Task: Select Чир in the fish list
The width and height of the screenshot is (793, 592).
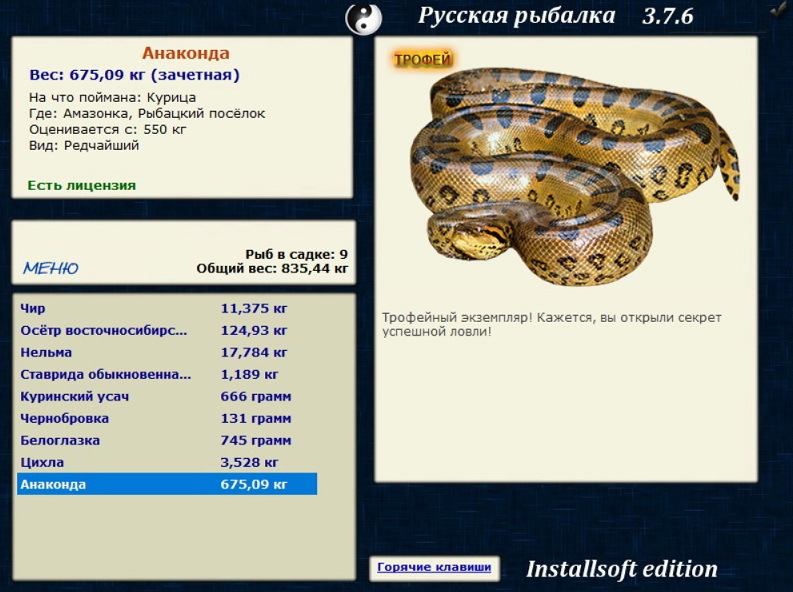Action: click(x=167, y=308)
